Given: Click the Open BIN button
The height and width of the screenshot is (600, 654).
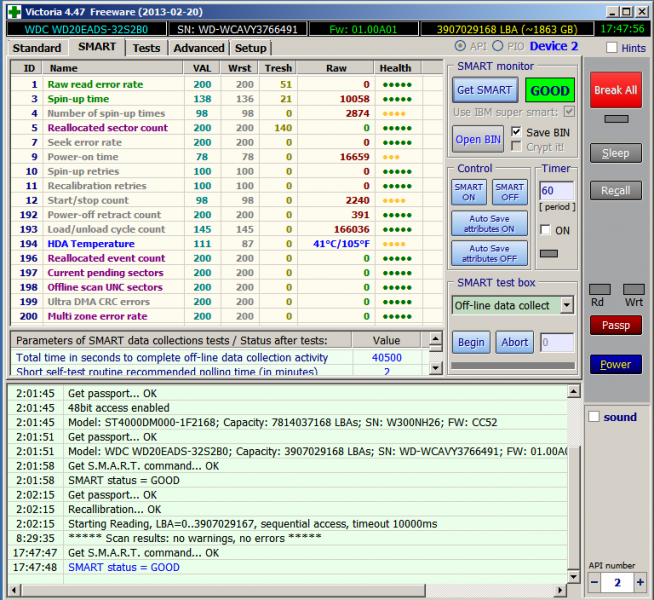Looking at the screenshot, I should pos(478,139).
